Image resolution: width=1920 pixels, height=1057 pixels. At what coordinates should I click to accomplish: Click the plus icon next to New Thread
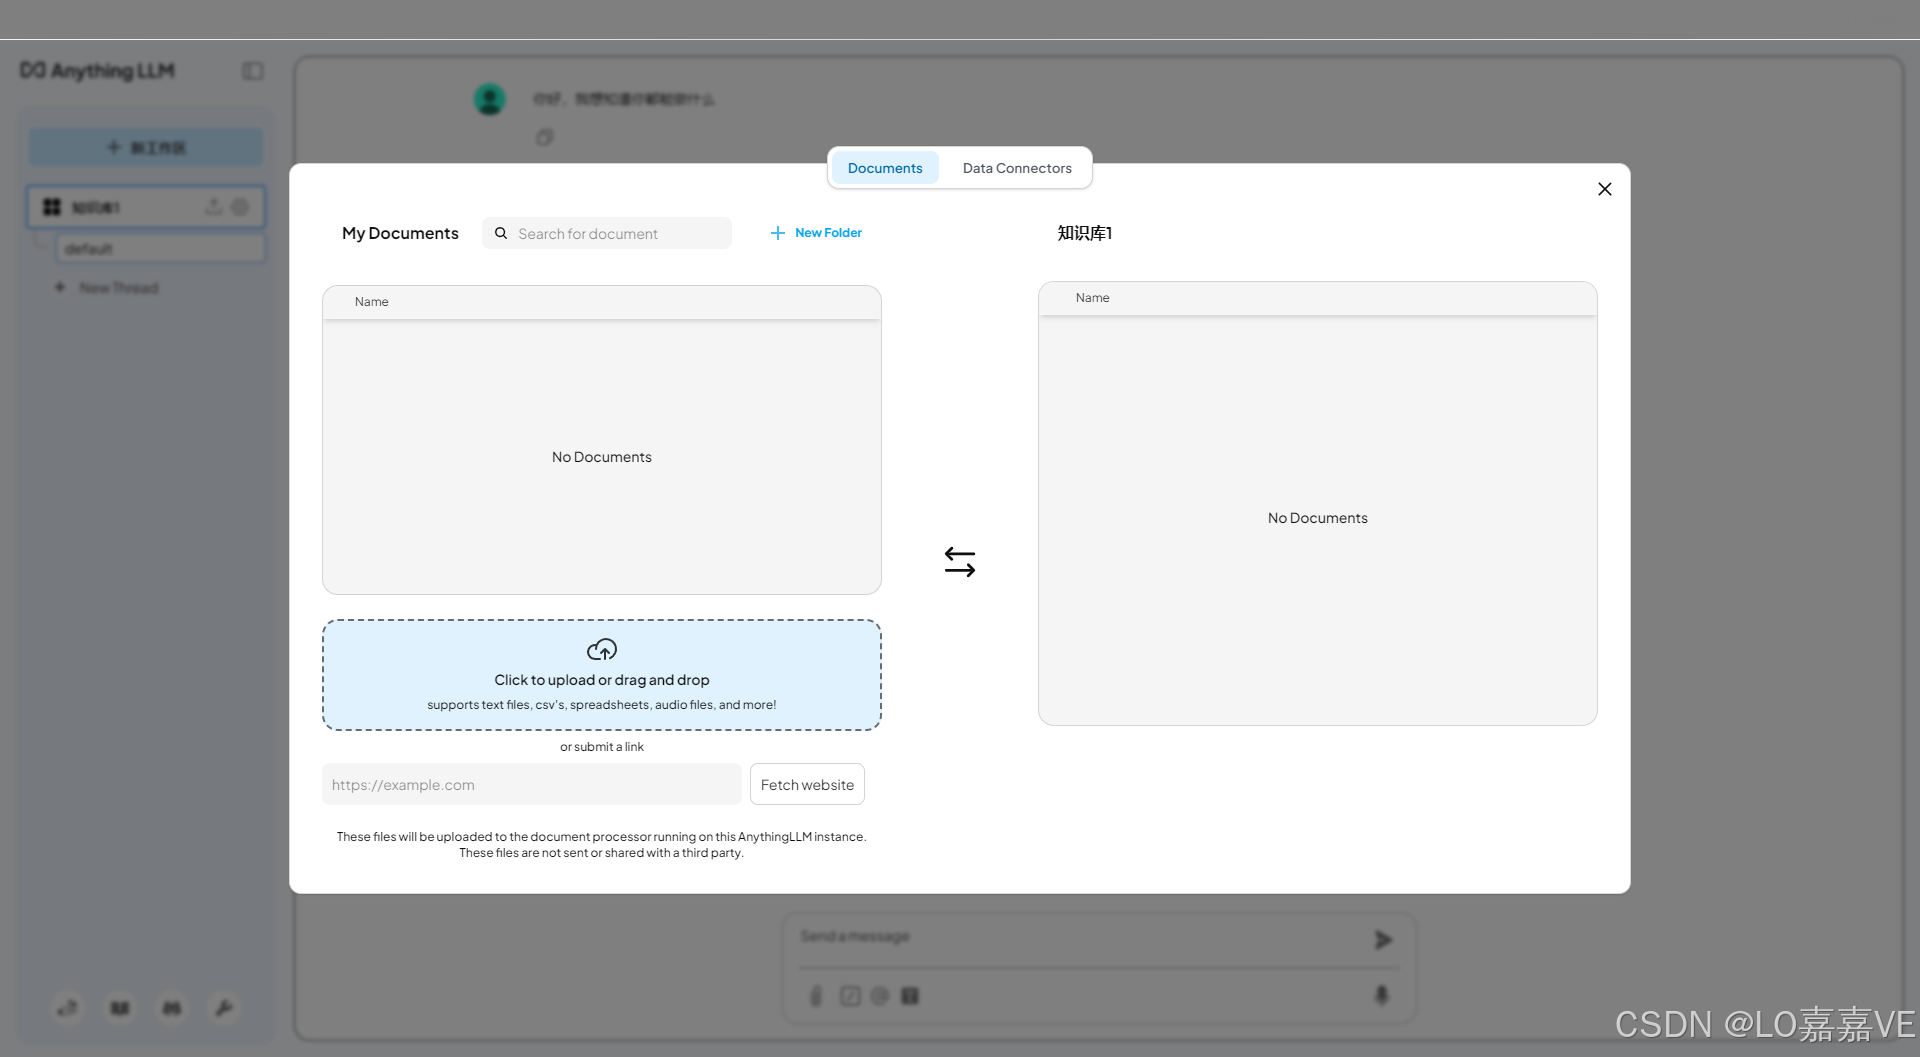[x=60, y=288]
